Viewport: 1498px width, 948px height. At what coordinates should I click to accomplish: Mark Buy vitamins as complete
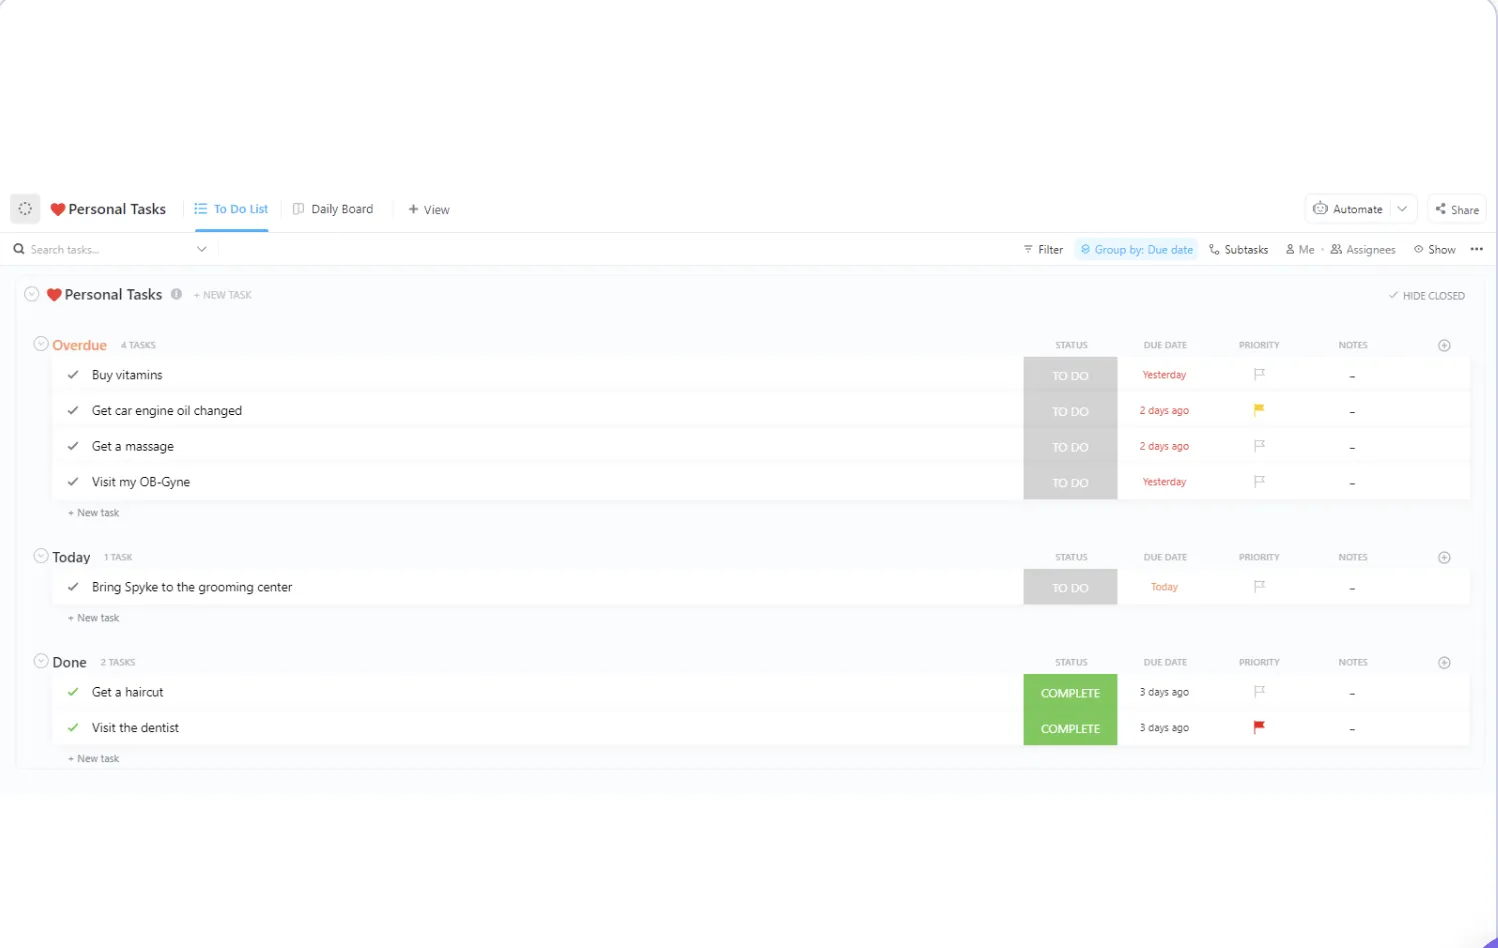click(x=73, y=375)
